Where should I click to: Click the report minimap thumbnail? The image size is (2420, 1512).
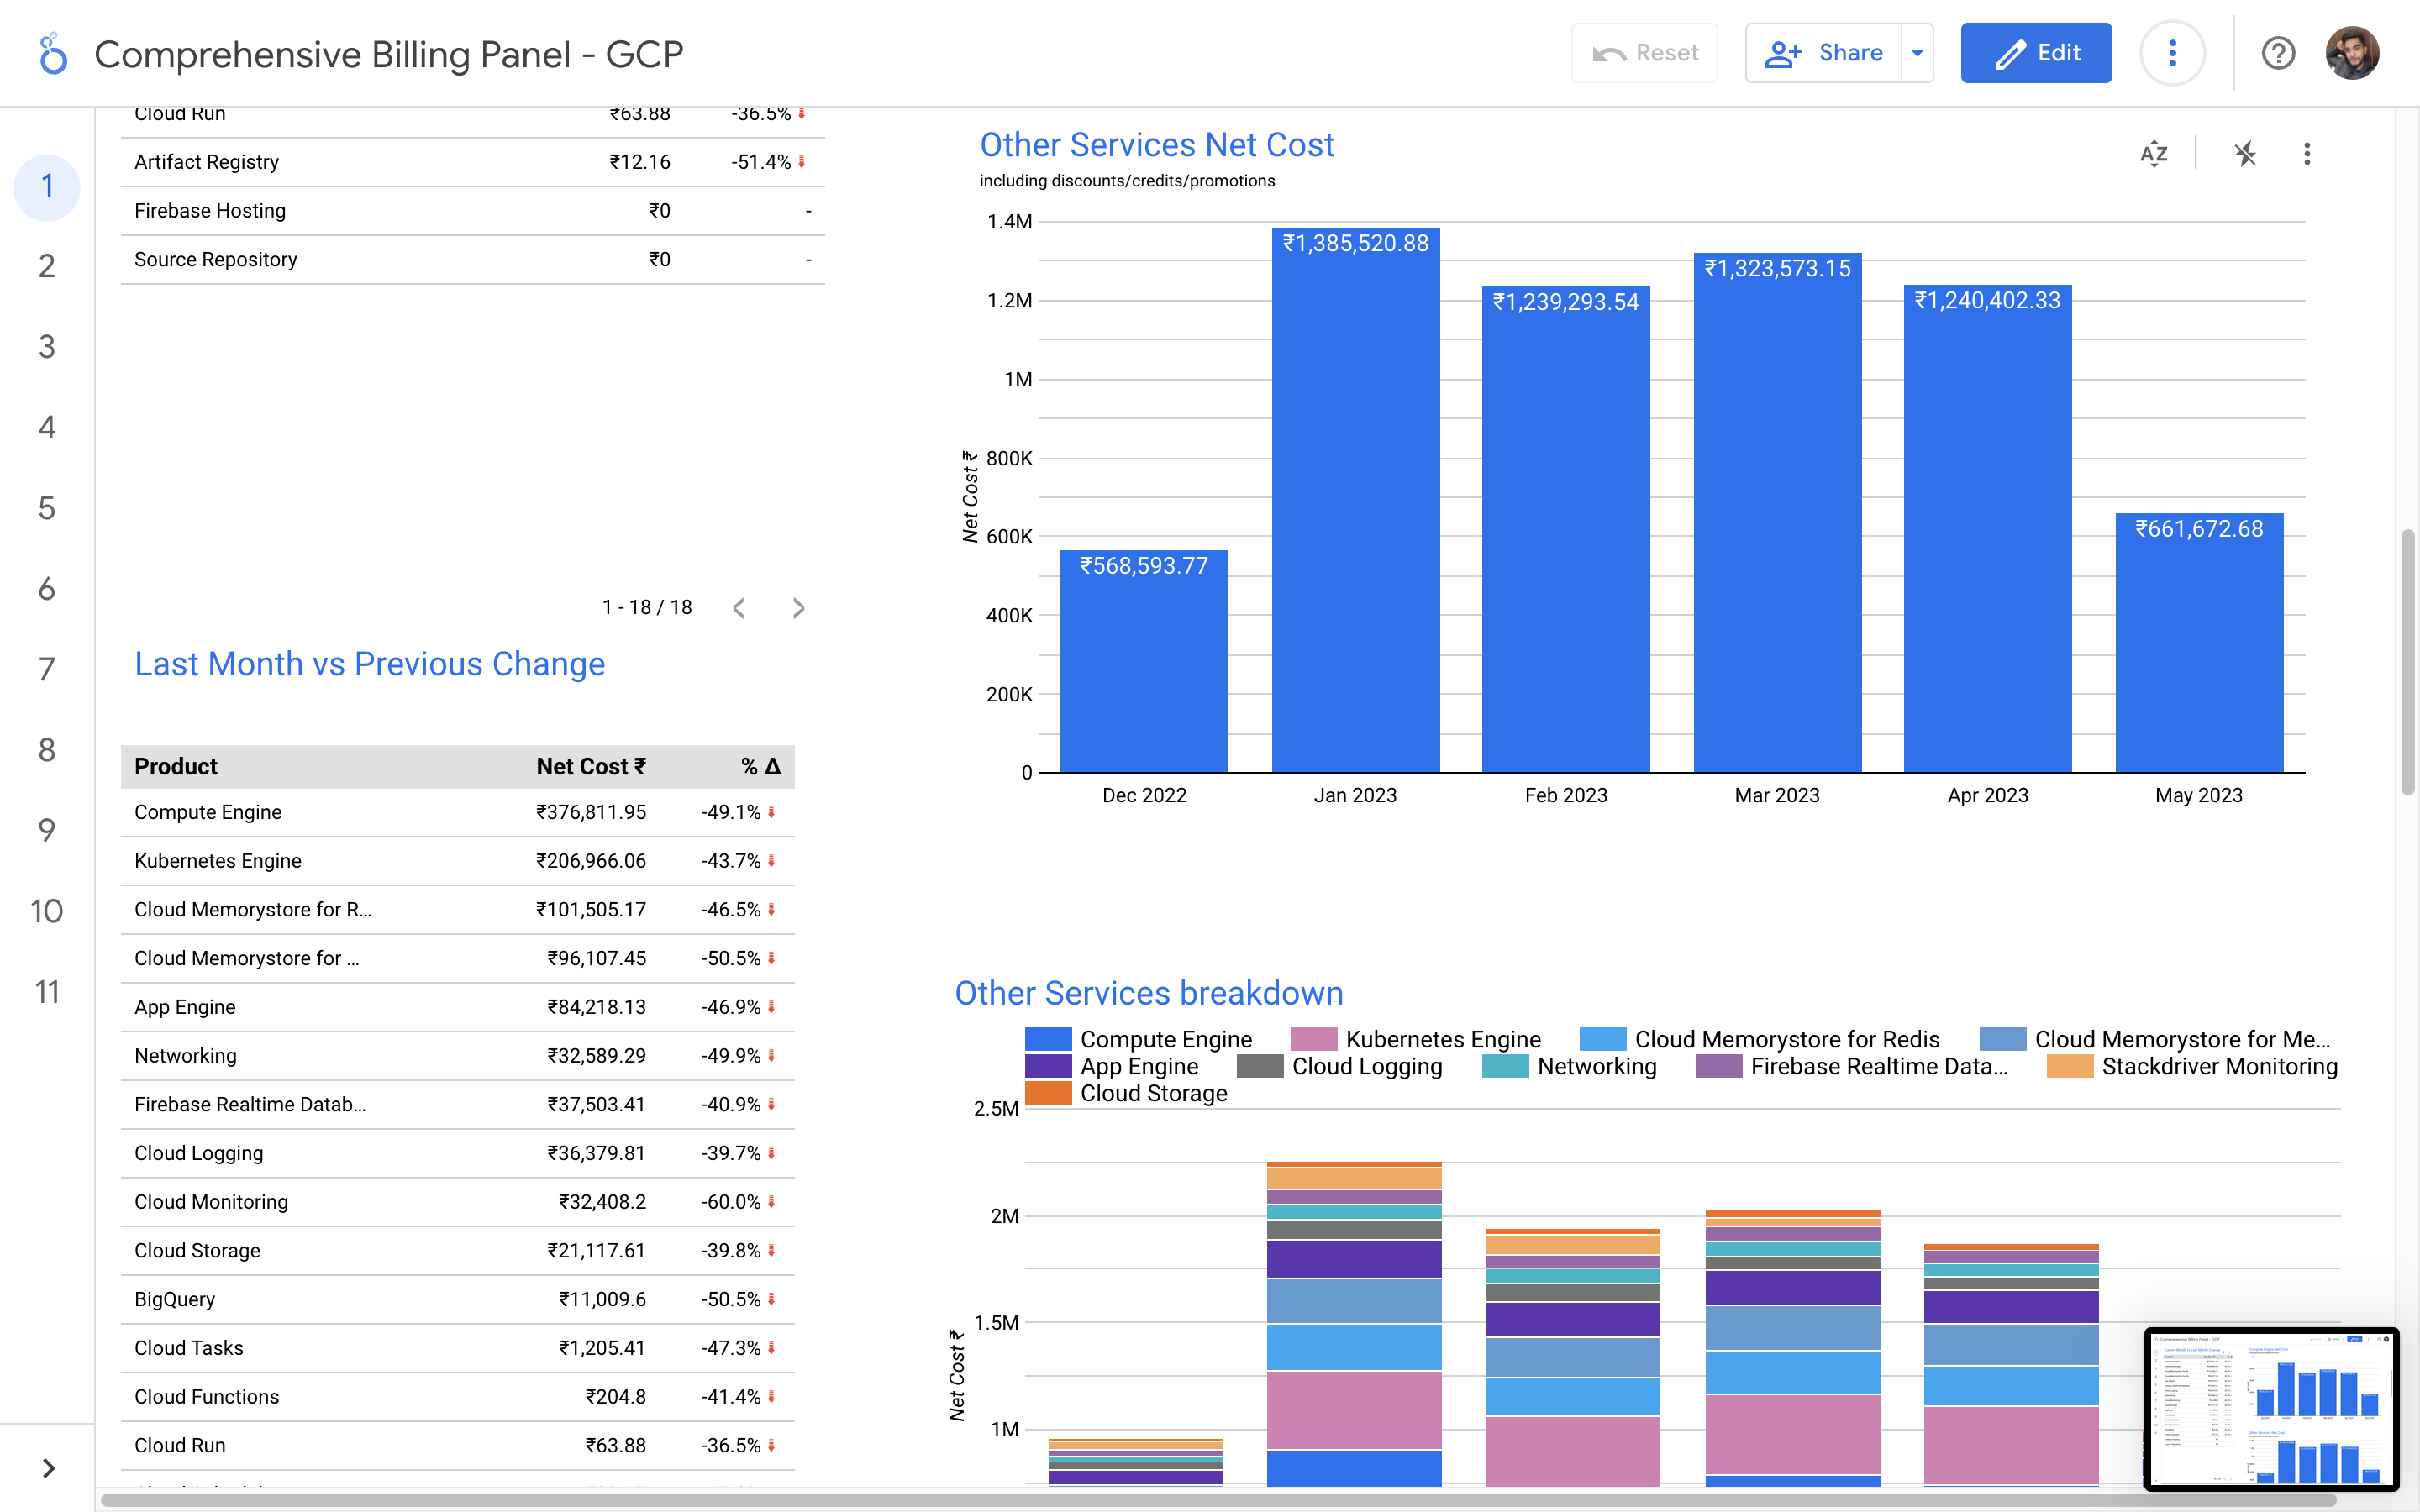2271,1408
